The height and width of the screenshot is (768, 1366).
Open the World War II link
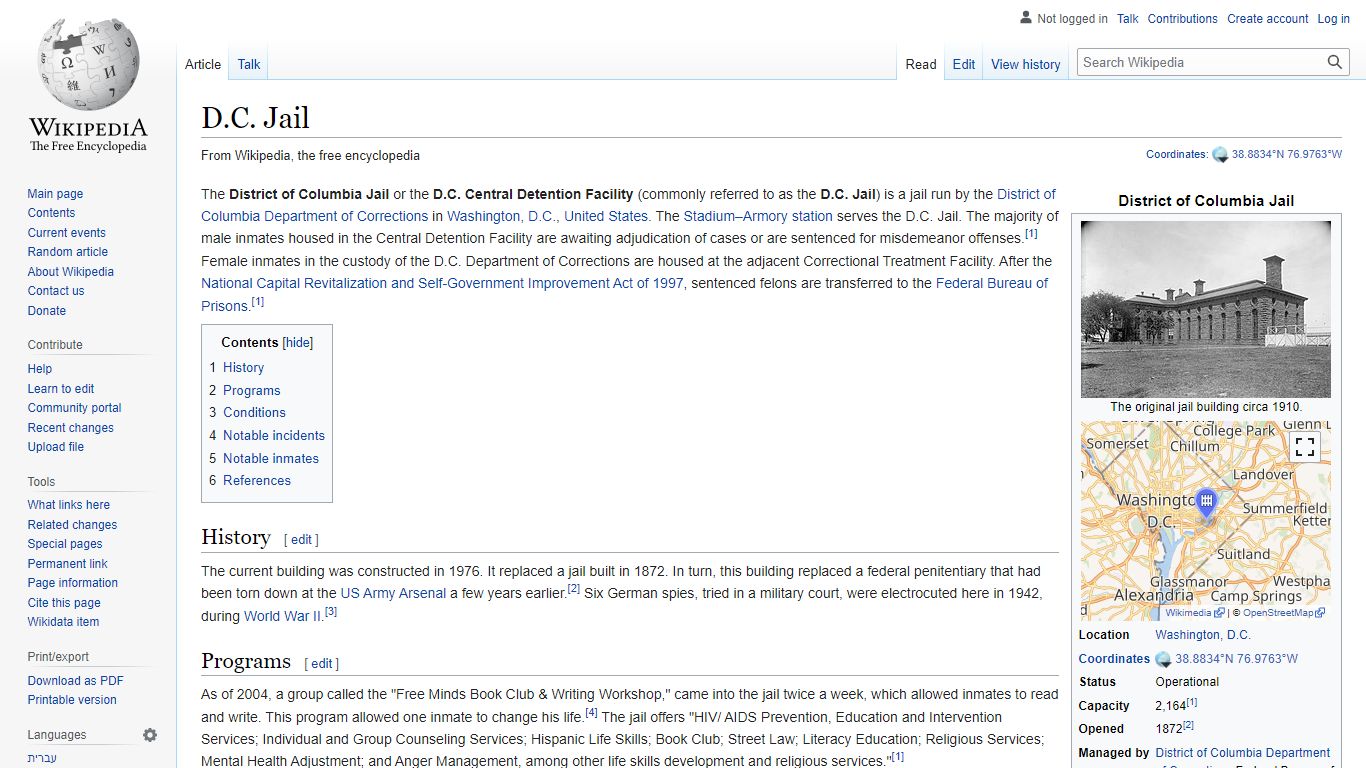tap(283, 616)
